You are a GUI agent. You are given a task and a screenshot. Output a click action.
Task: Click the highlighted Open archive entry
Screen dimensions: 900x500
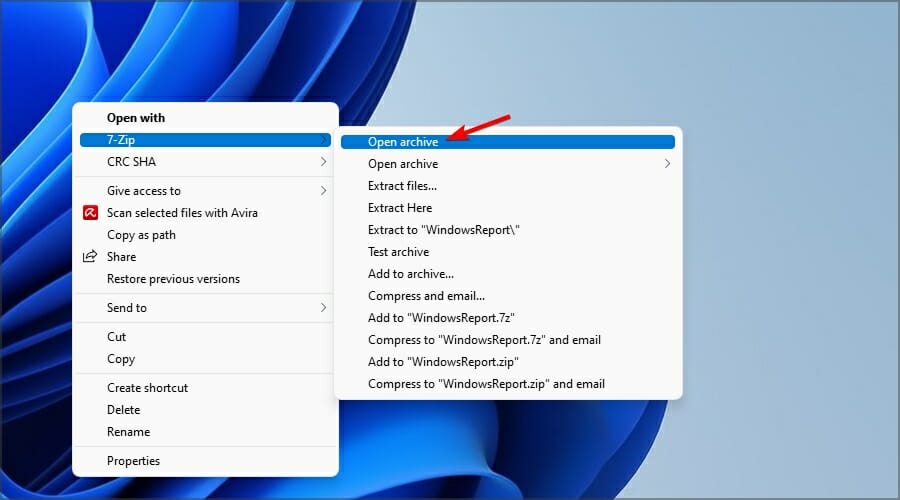(508, 142)
